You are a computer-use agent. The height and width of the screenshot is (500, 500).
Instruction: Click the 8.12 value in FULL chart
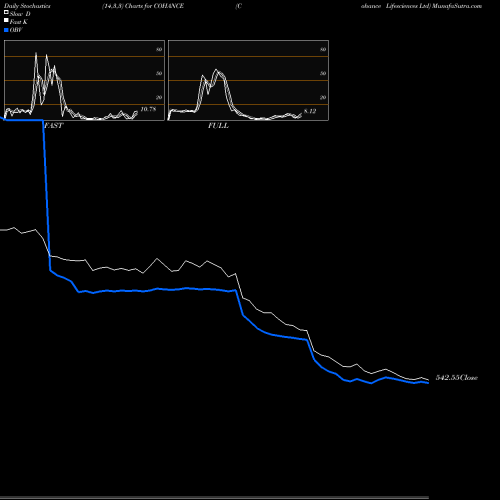pyautogui.click(x=310, y=111)
